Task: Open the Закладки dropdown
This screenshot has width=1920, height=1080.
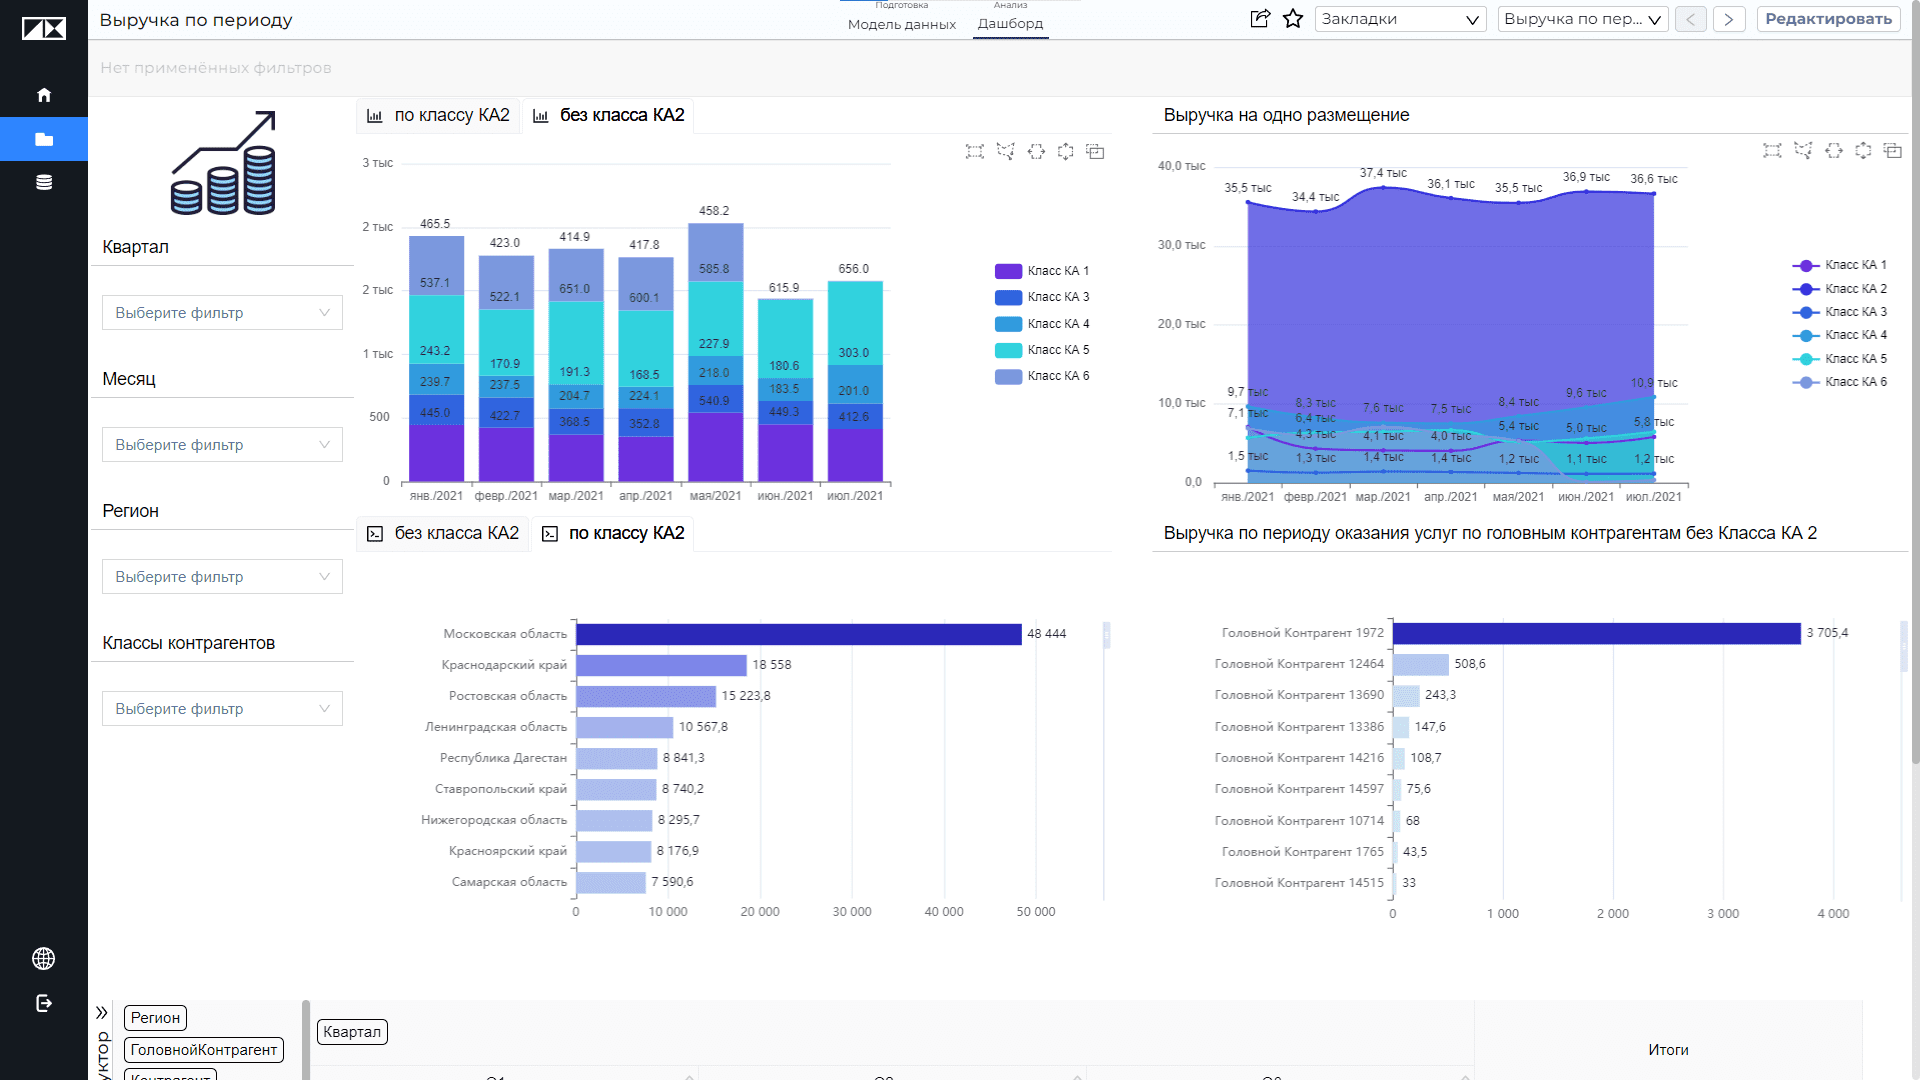Action: (x=1401, y=19)
